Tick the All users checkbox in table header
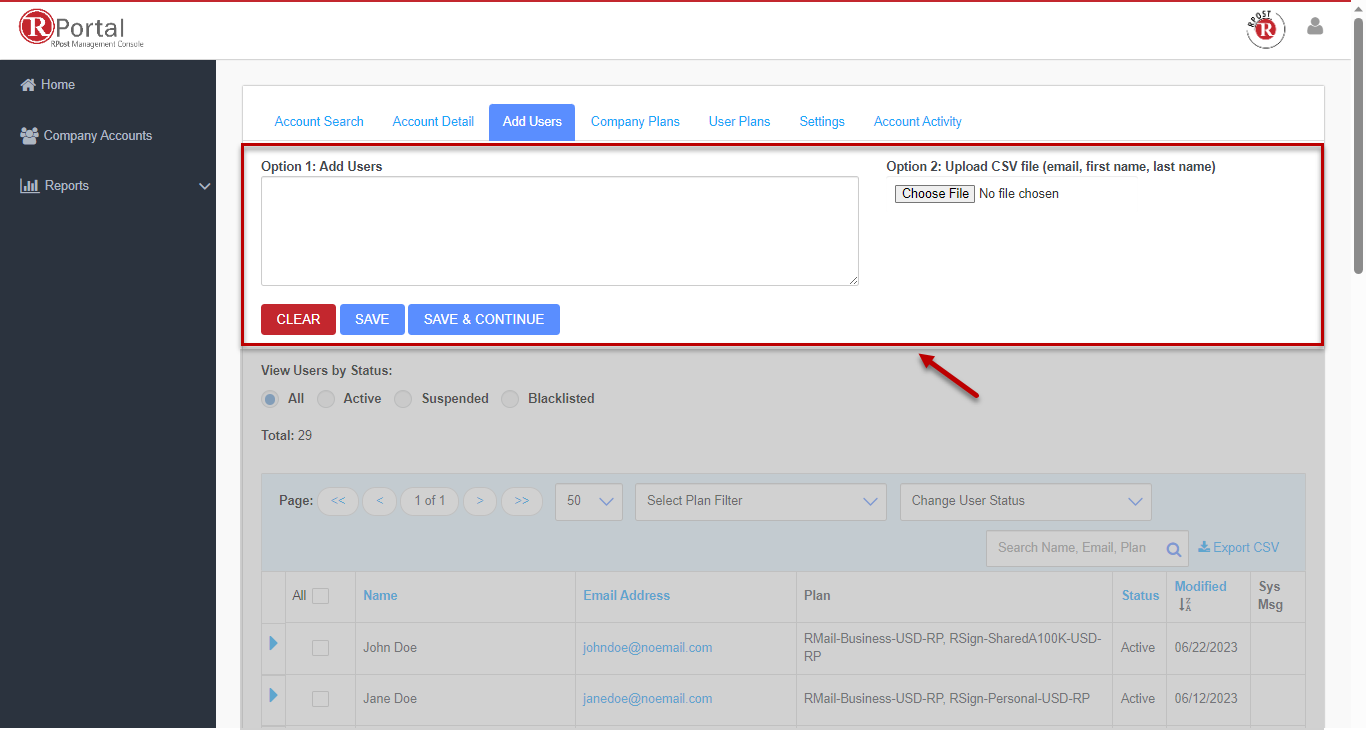 tap(320, 596)
